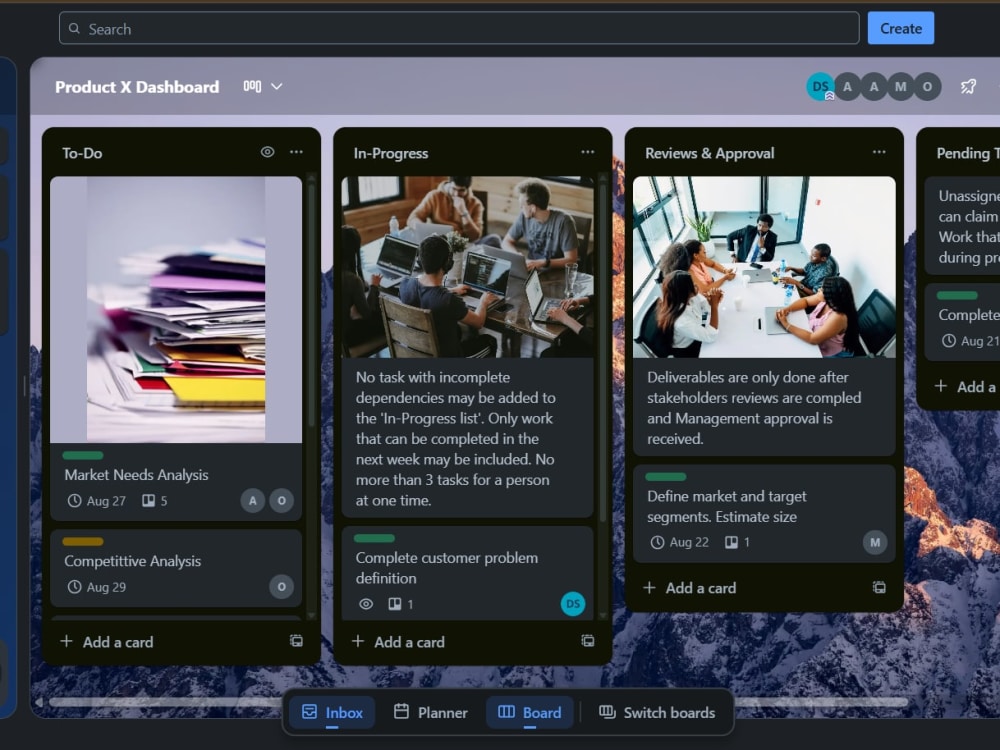Click the rocket icon in the board header
The image size is (1000, 750).
point(968,86)
